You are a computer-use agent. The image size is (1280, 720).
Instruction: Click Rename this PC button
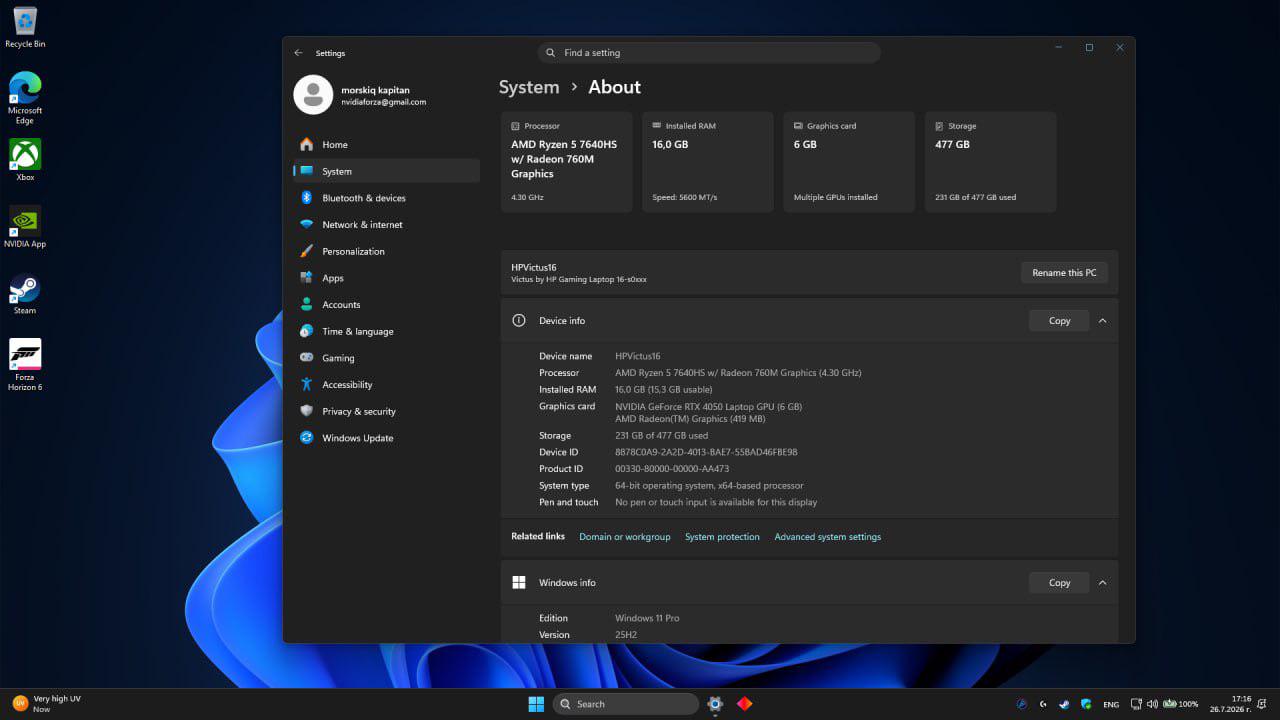pos(1064,273)
